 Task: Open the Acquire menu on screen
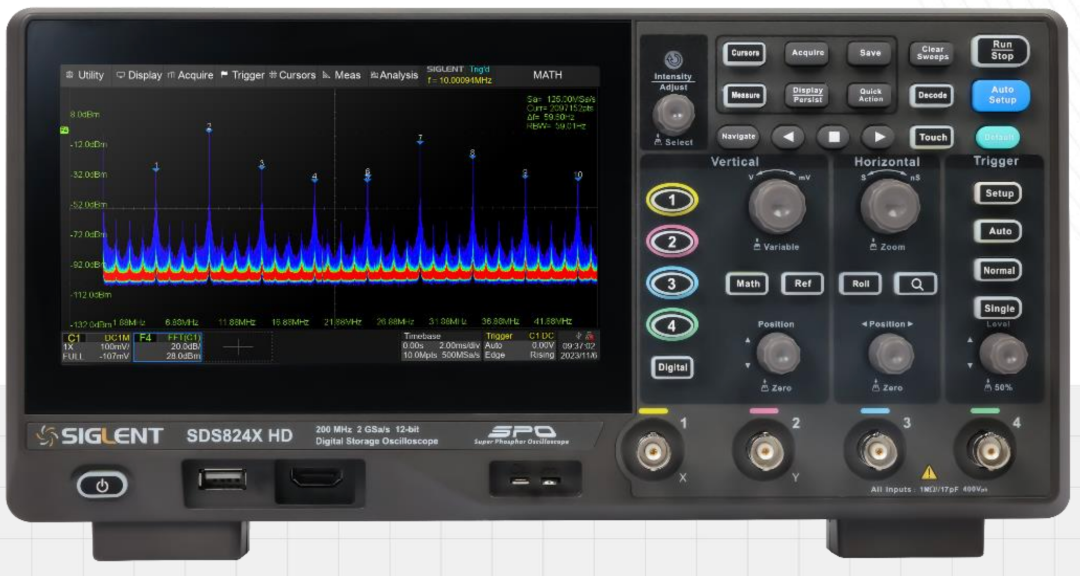pyautogui.click(x=190, y=75)
